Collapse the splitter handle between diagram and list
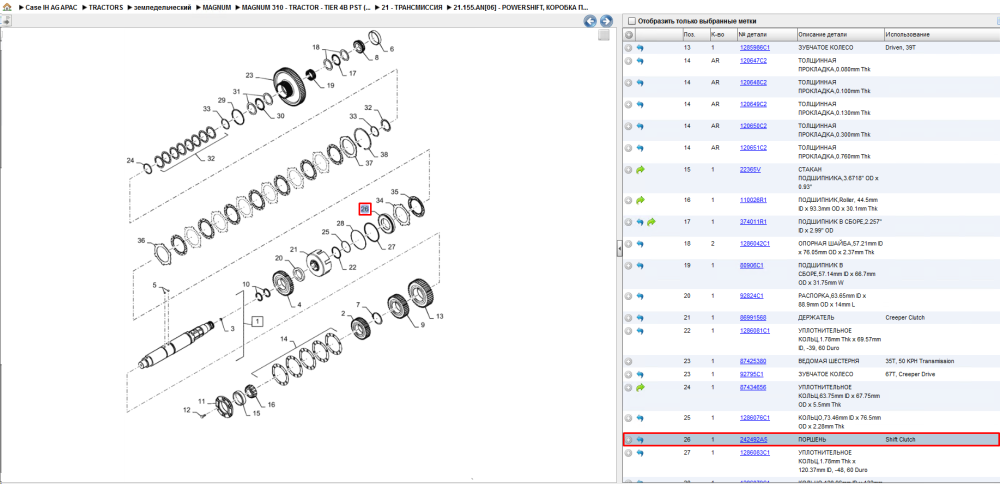The image size is (1000, 484). 619,249
